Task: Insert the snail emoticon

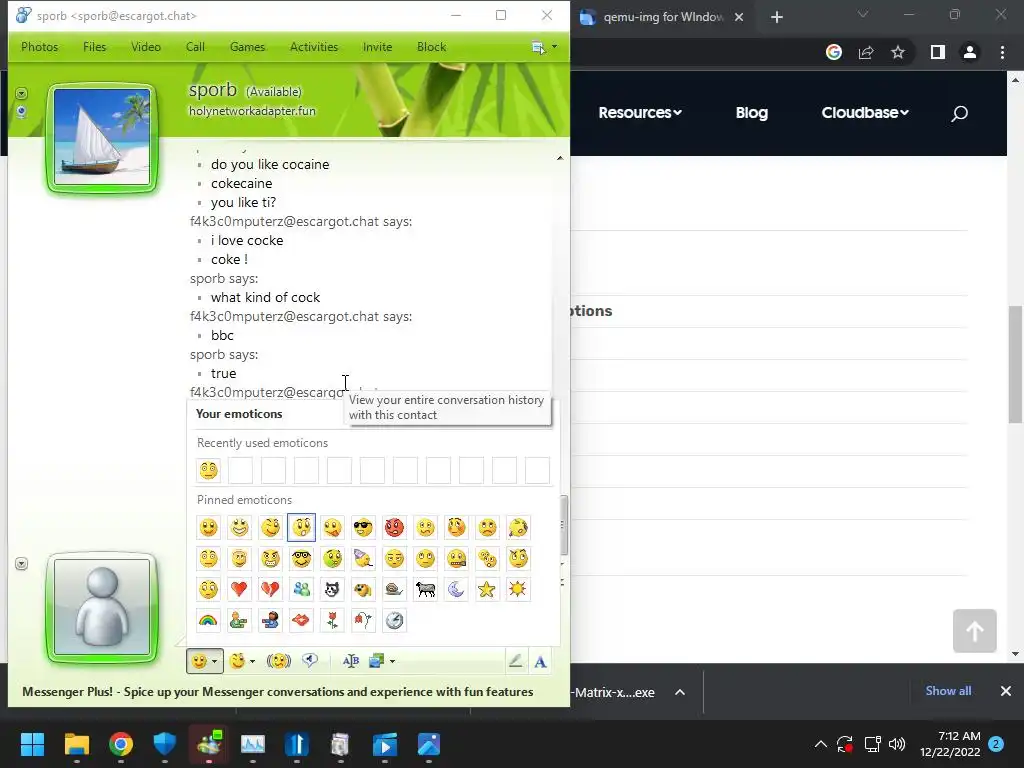Action: [x=394, y=589]
